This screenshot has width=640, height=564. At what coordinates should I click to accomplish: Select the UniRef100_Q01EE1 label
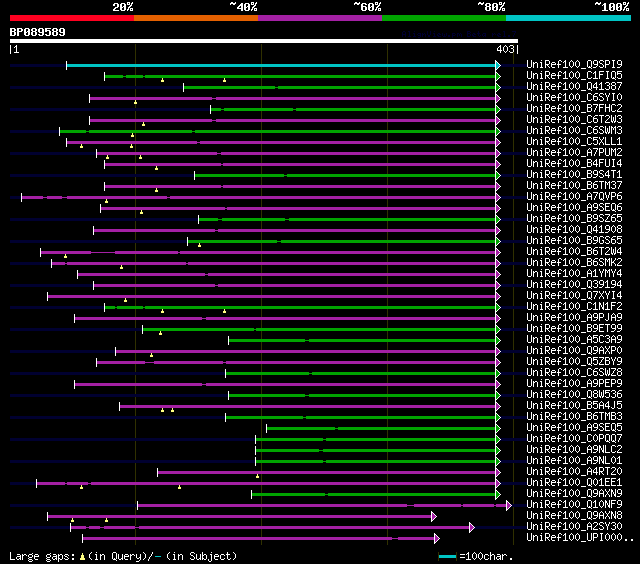click(x=574, y=483)
